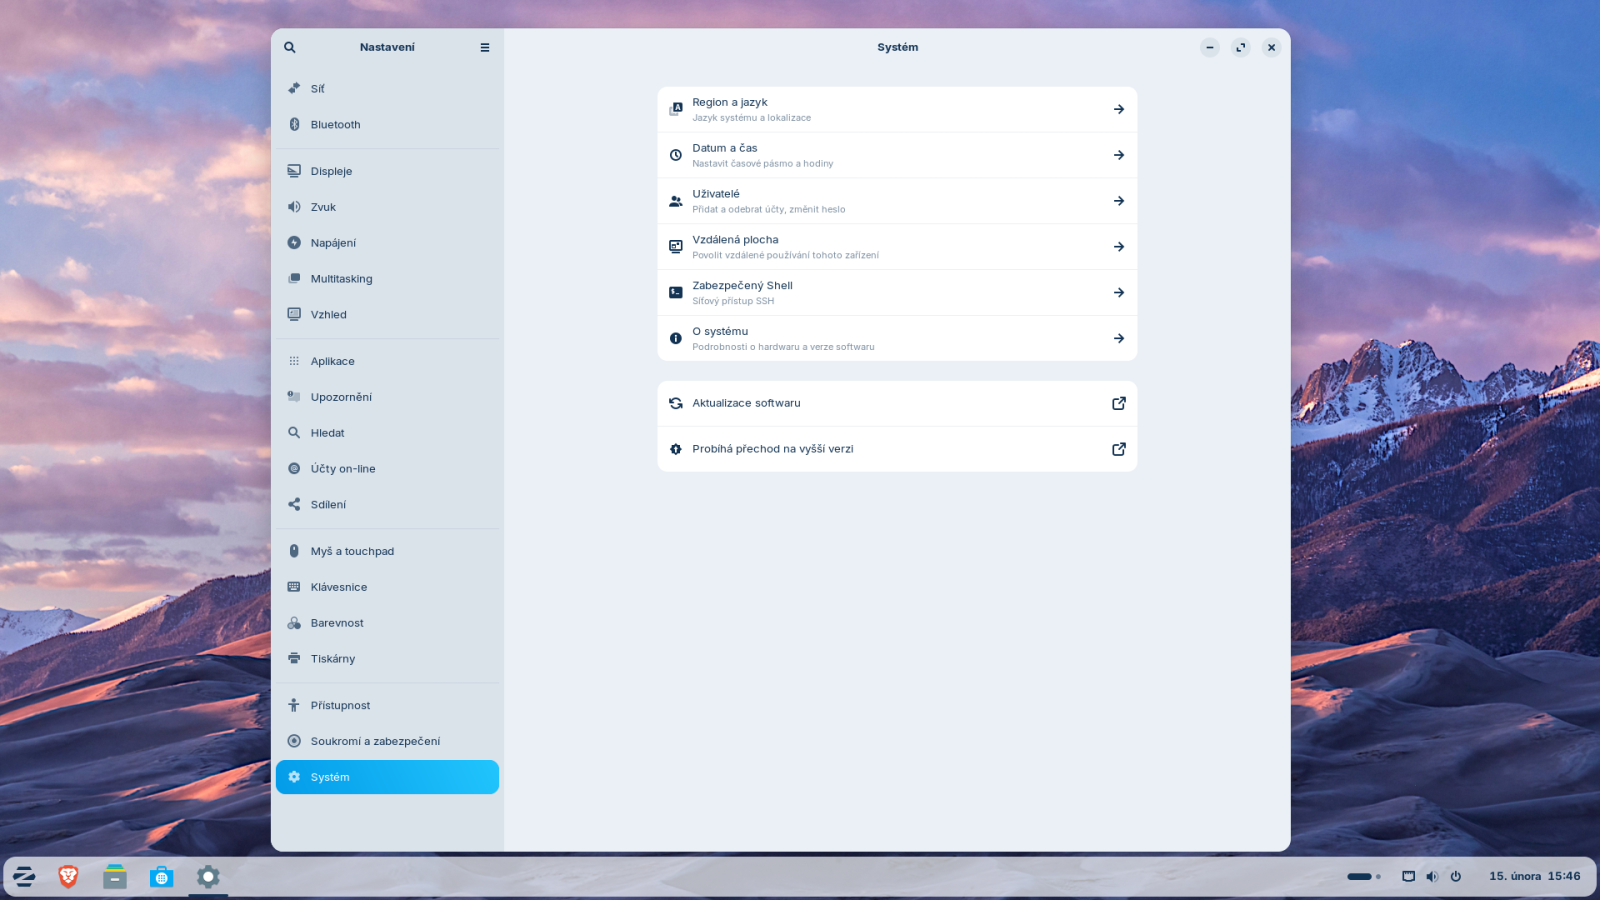Switch to Klávesnice settings panel
The width and height of the screenshot is (1600, 900).
point(387,587)
